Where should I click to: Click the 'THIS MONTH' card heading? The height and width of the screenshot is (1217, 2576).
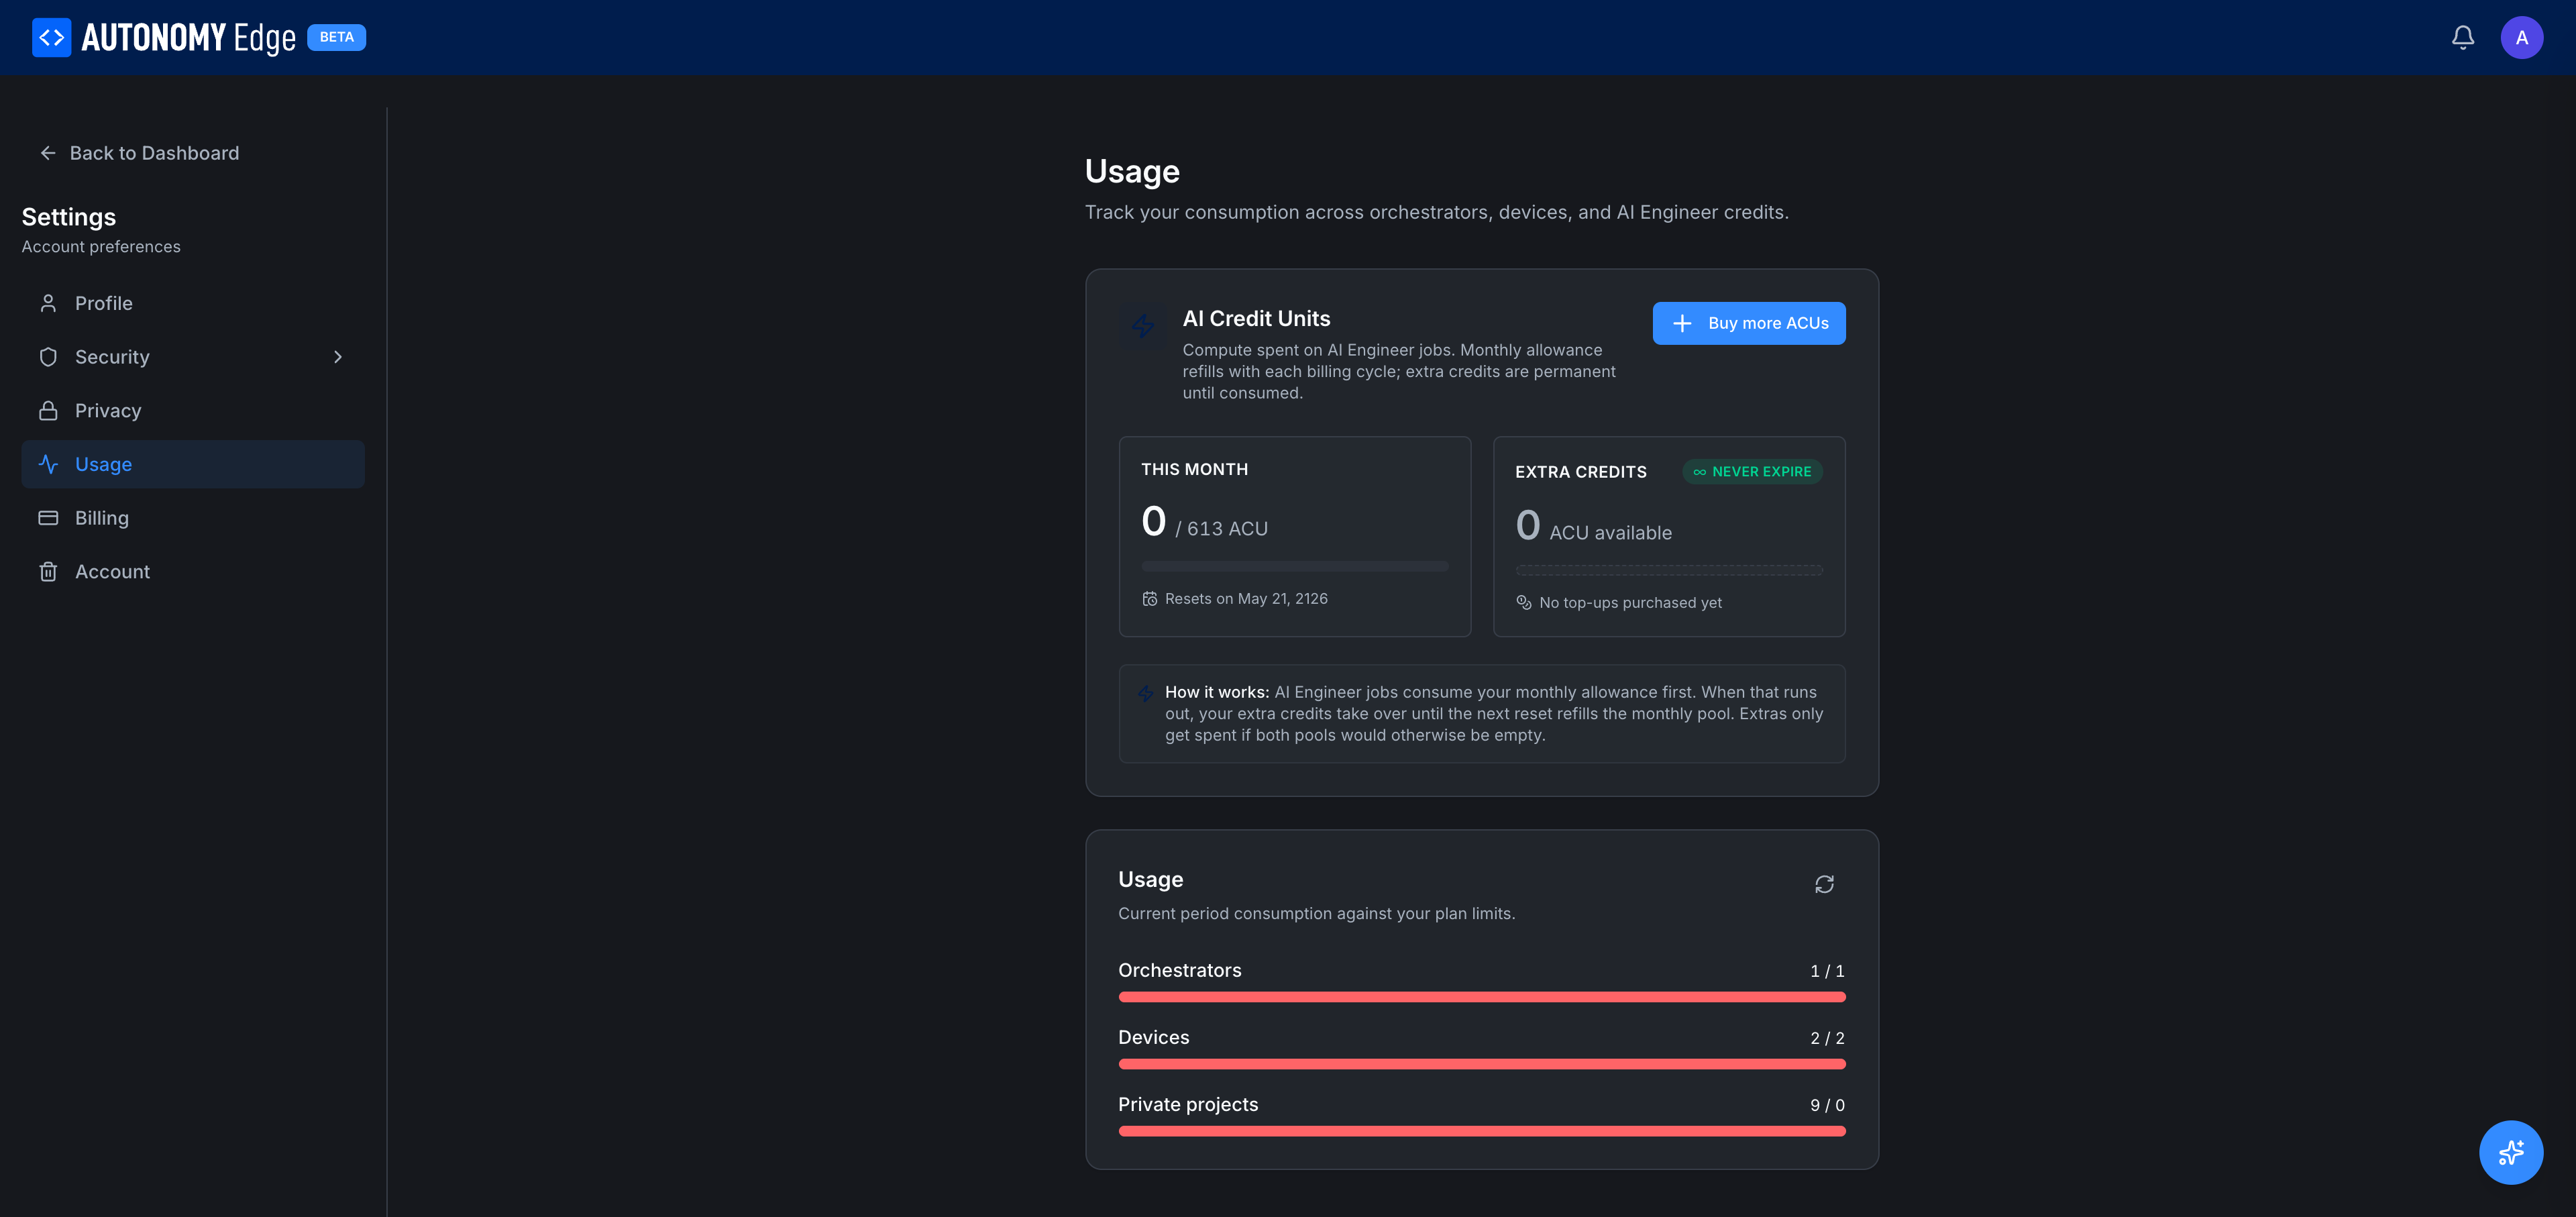click(x=1194, y=470)
